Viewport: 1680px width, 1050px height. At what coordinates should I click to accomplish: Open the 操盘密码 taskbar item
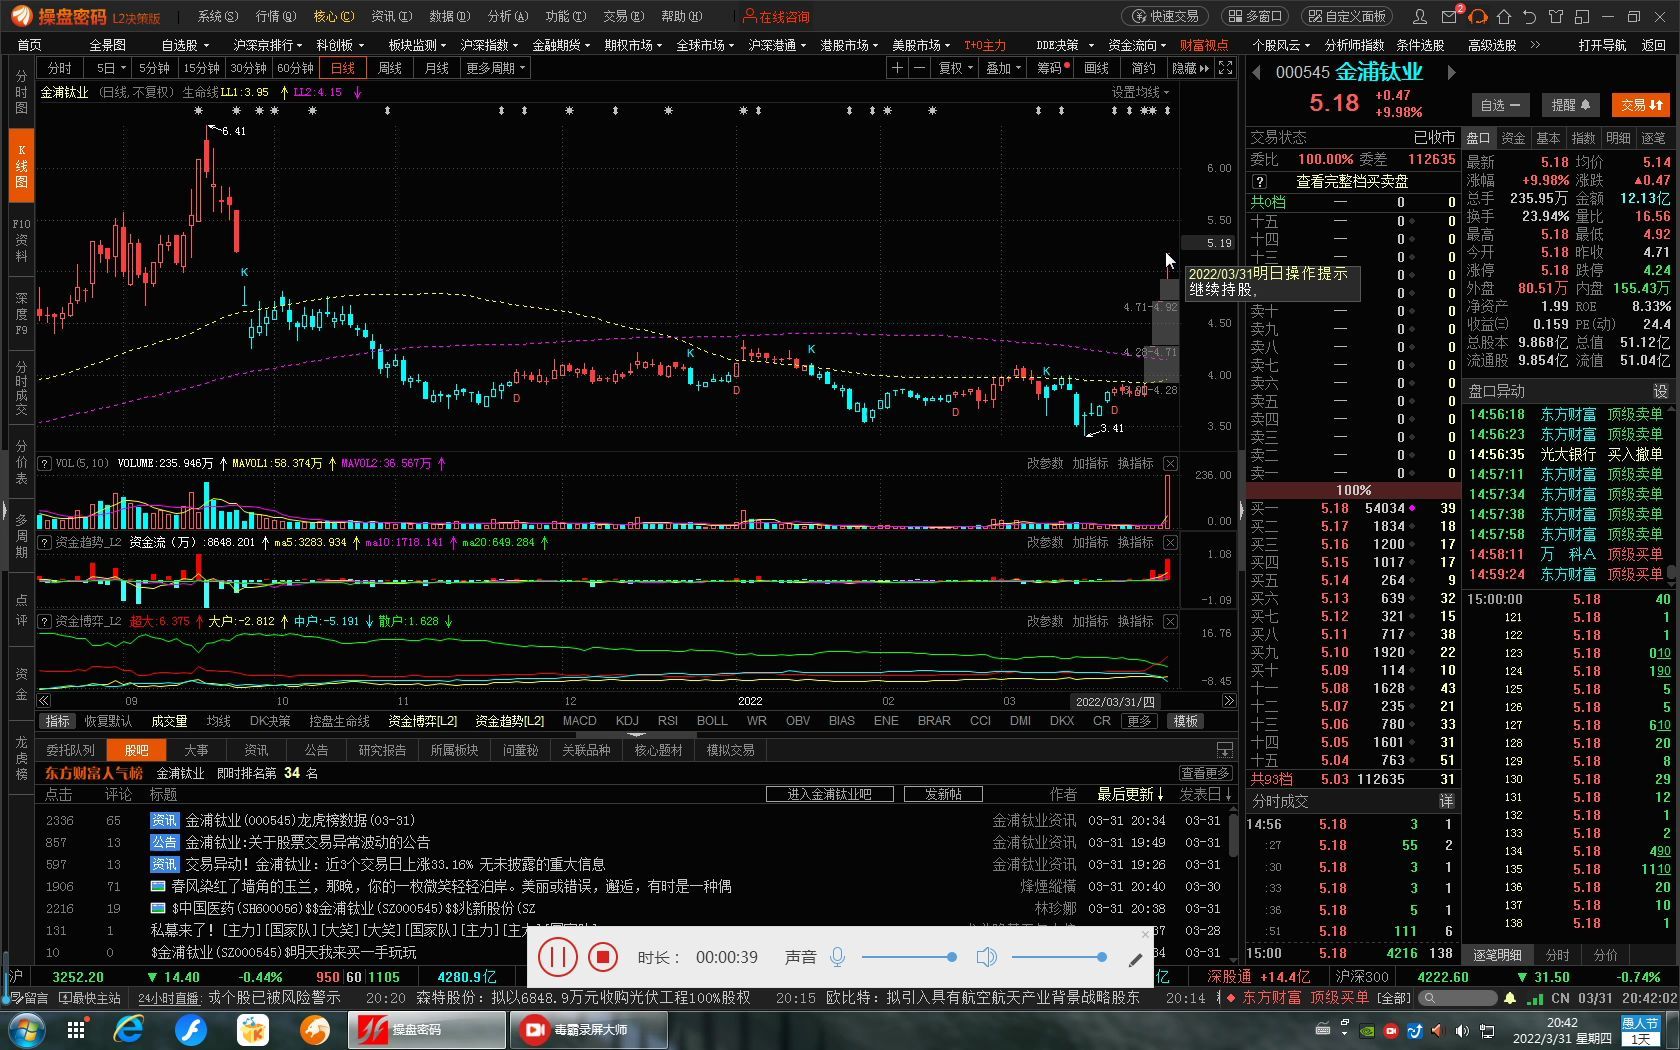425,1029
